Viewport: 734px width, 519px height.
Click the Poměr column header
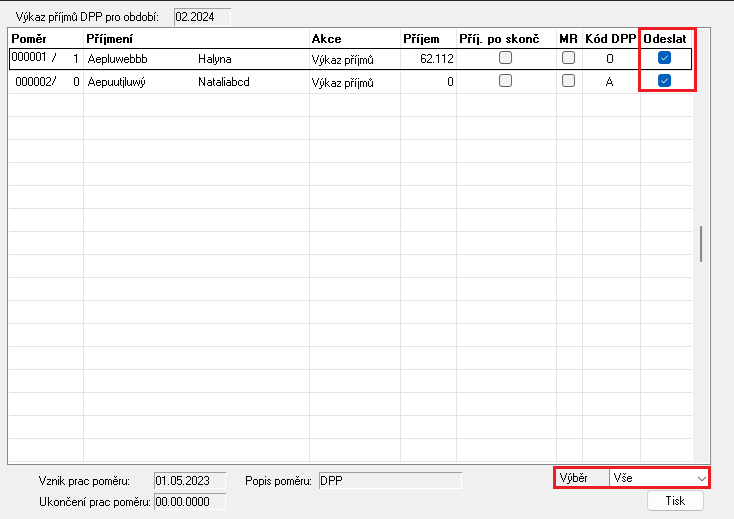[x=46, y=38]
